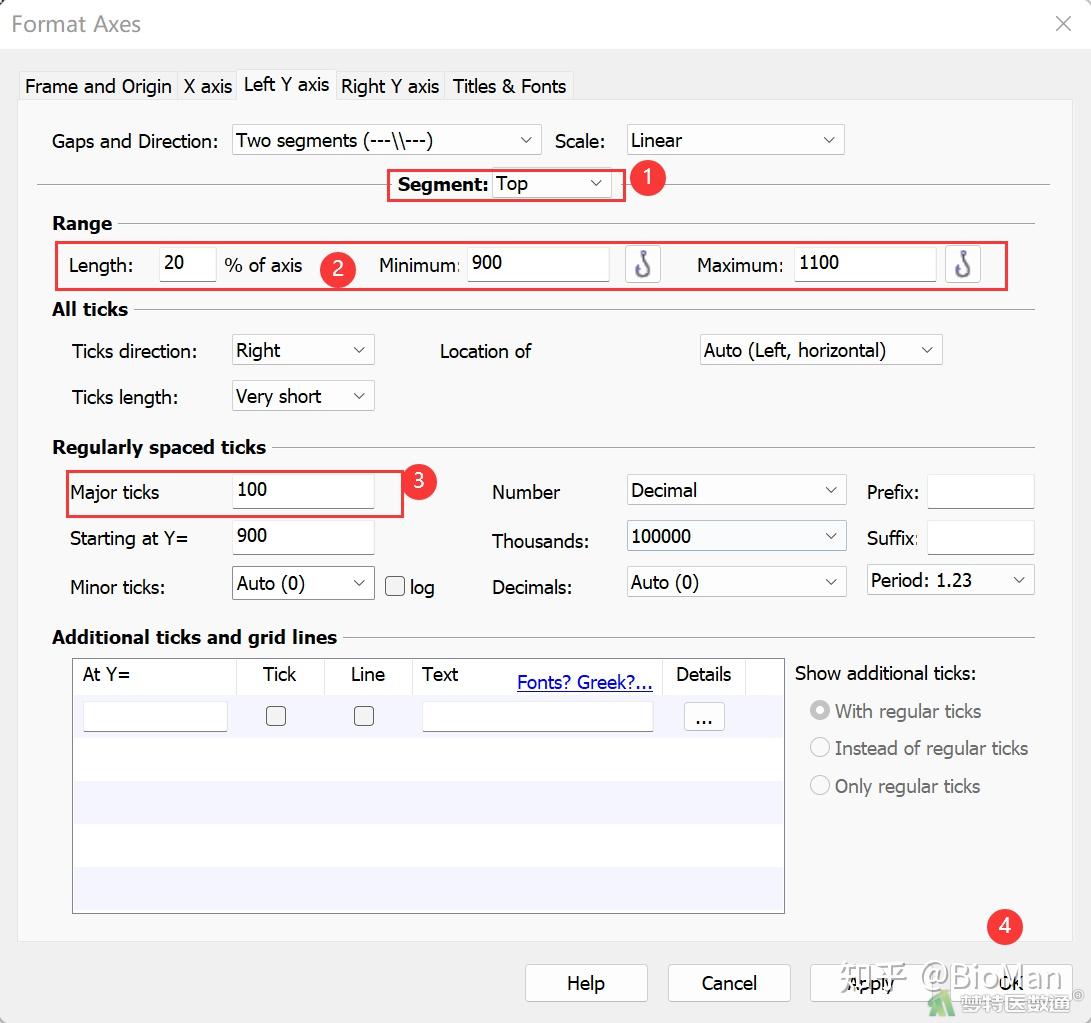Enable the log minor ticks checkbox
Image resolution: width=1091 pixels, height=1023 pixels.
coord(395,587)
